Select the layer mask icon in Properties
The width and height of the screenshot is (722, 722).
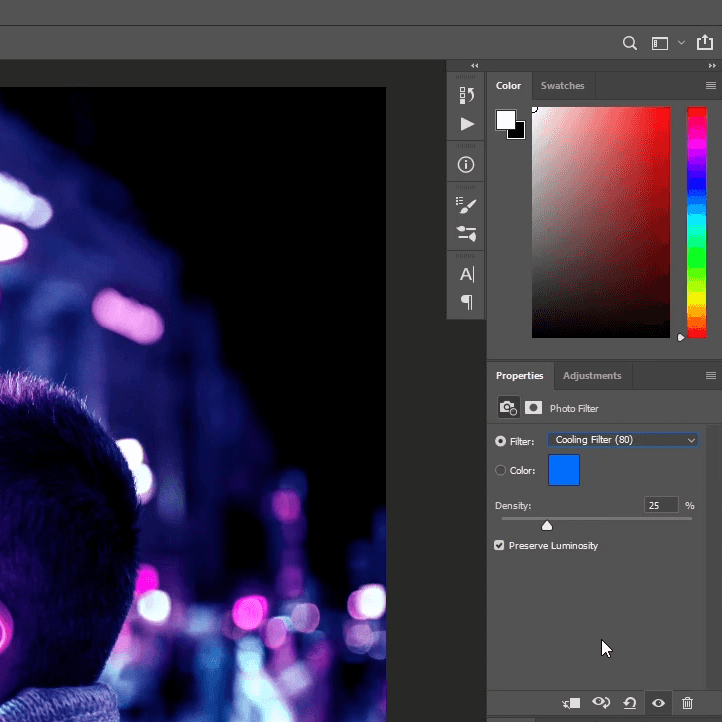tap(533, 408)
